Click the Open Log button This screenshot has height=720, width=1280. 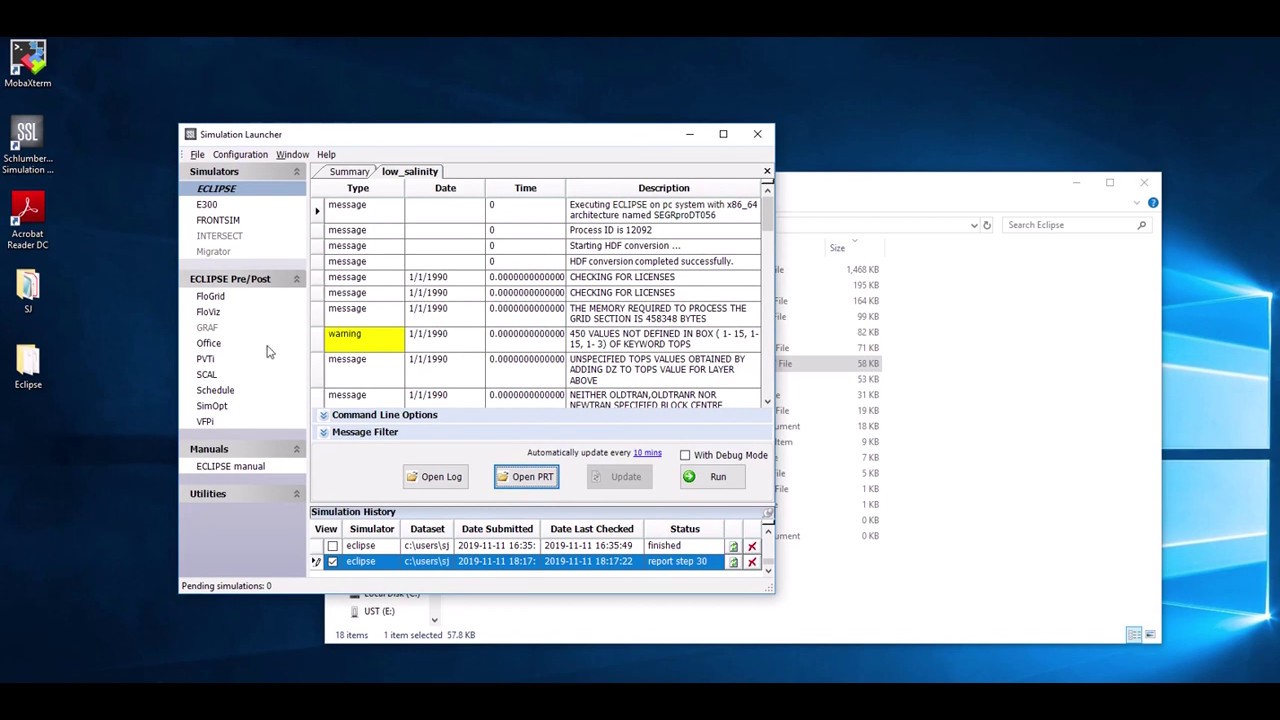click(x=435, y=477)
